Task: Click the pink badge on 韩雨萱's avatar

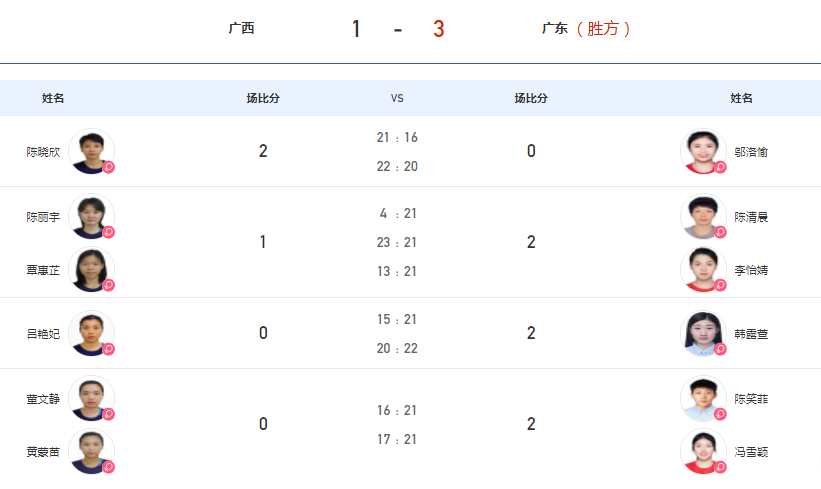Action: point(720,349)
